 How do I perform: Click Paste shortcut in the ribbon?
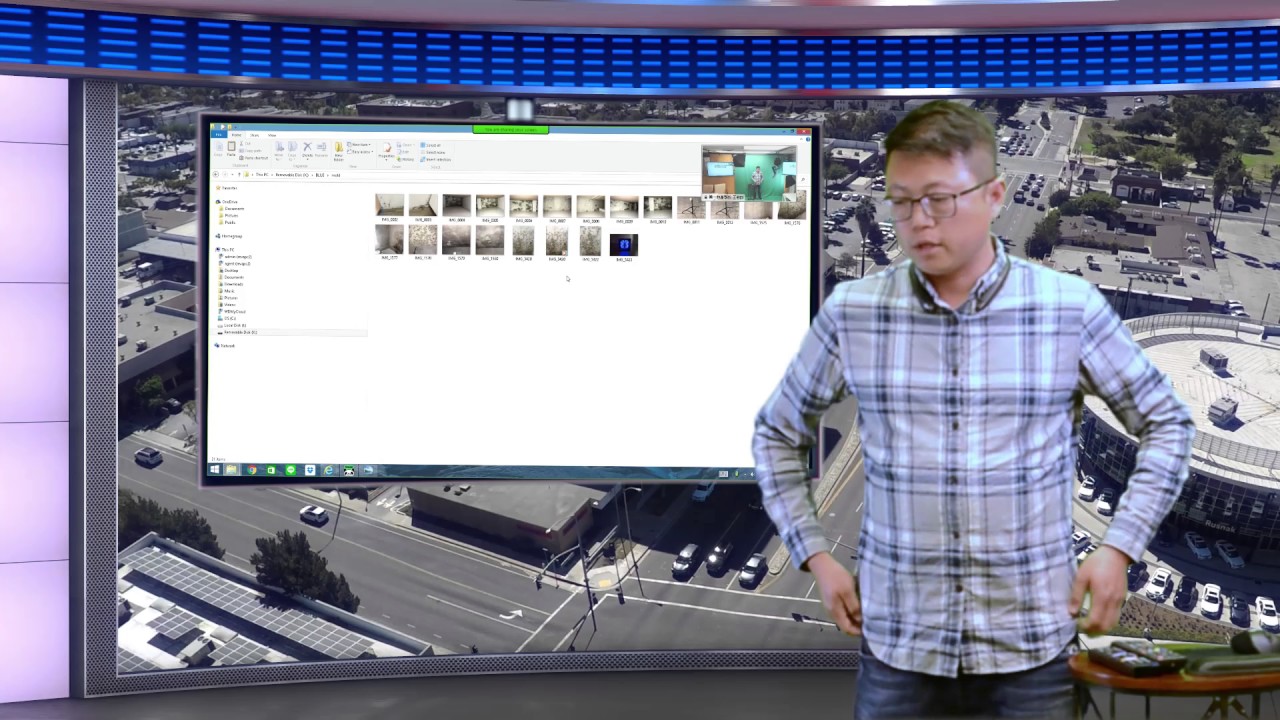(254, 158)
